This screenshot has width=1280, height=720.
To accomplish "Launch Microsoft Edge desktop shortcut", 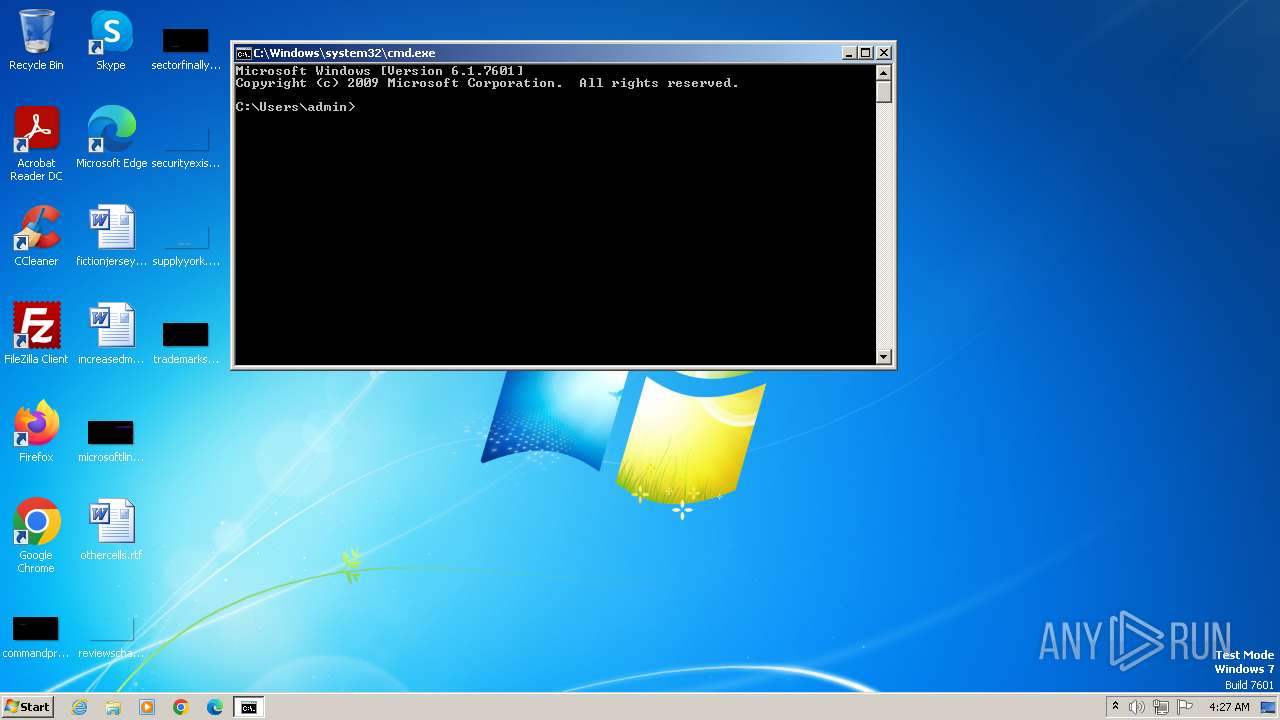I will 111,138.
